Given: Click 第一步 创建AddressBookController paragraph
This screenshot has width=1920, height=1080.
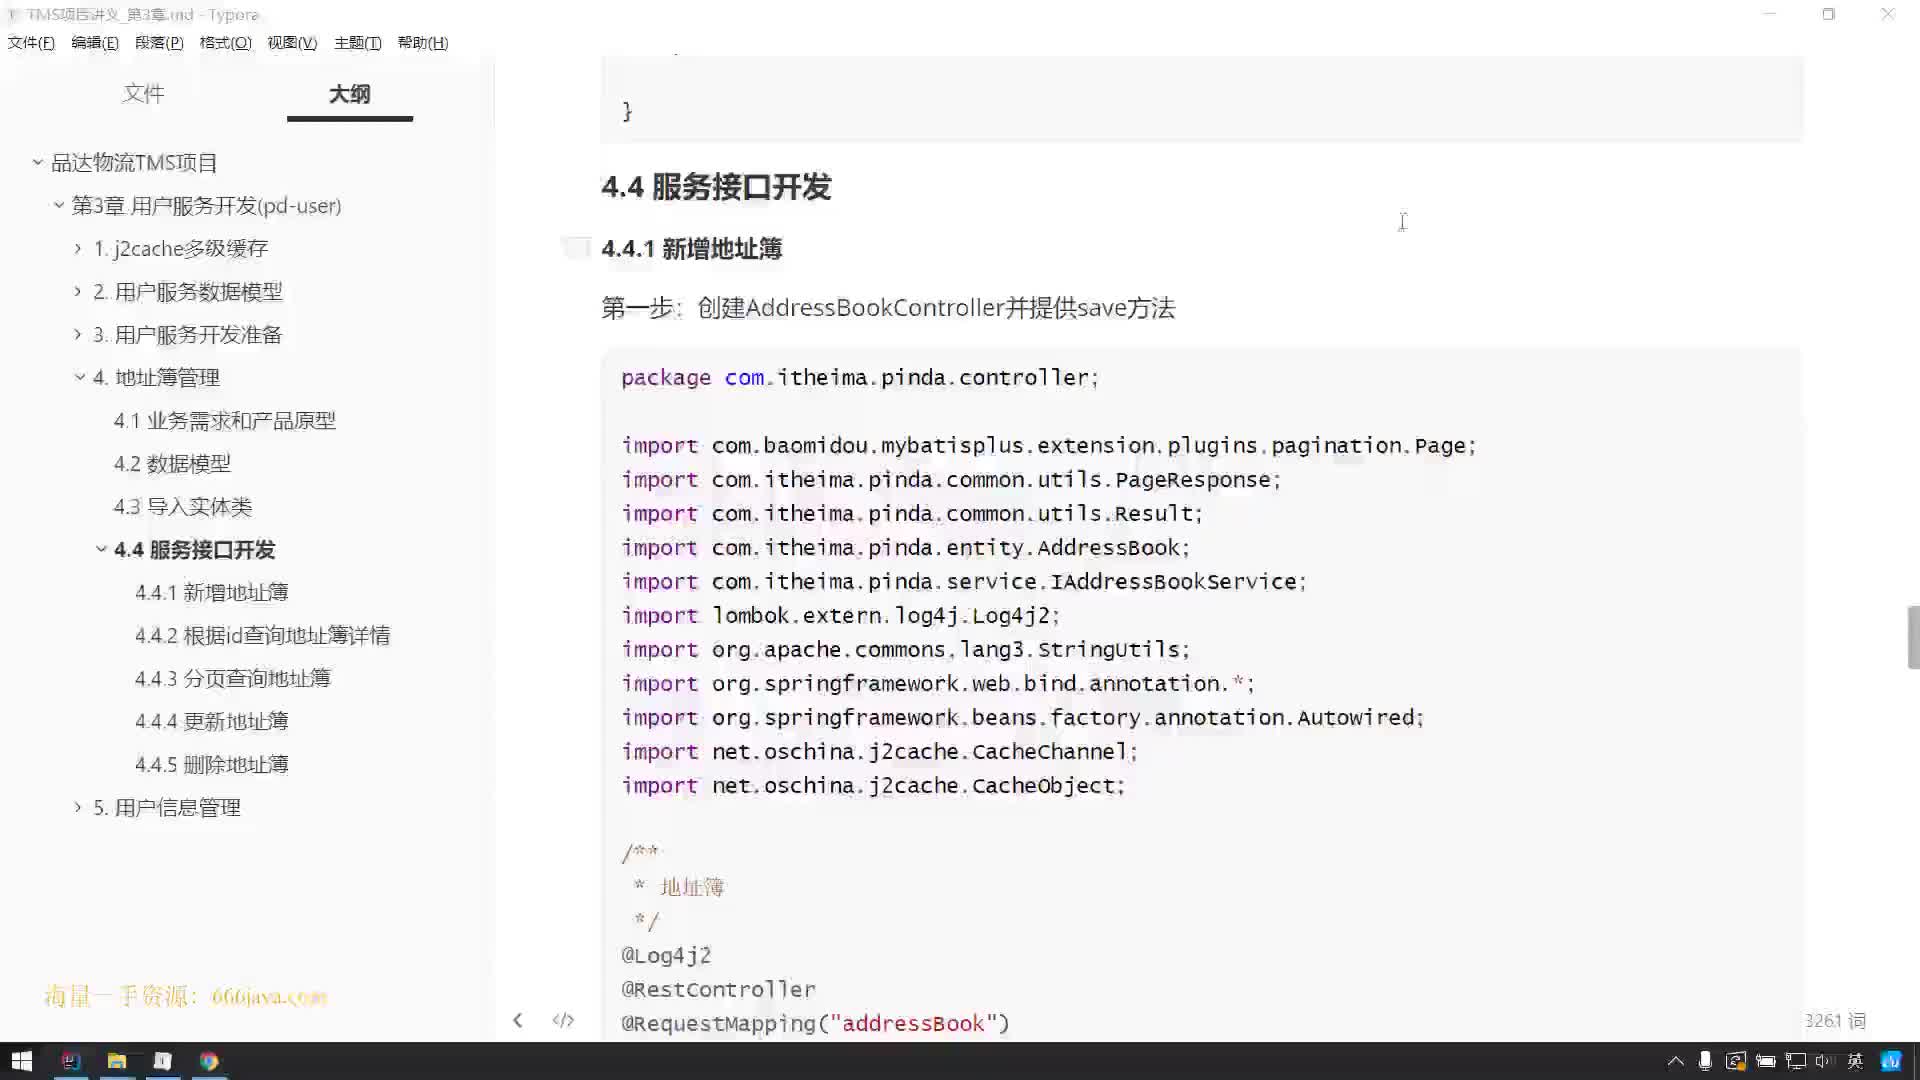Looking at the screenshot, I should click(x=888, y=308).
